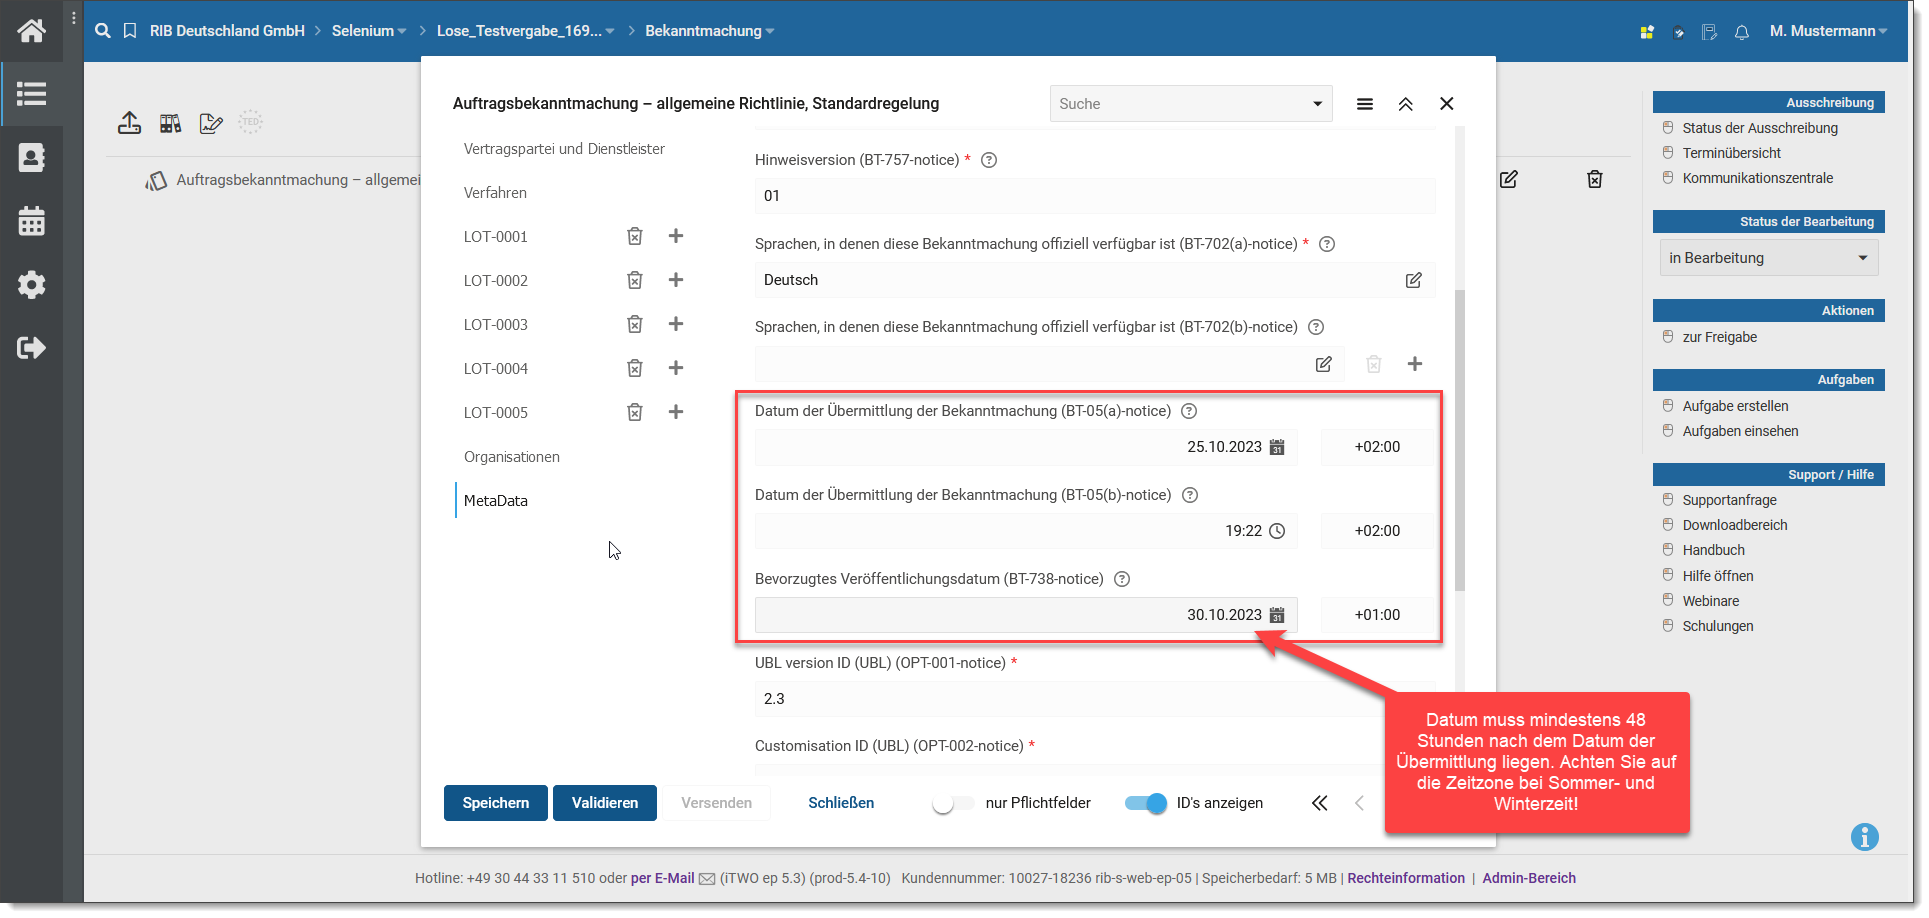
Task: Add a lot with the plus next to LOT-0001
Action: coord(676,236)
